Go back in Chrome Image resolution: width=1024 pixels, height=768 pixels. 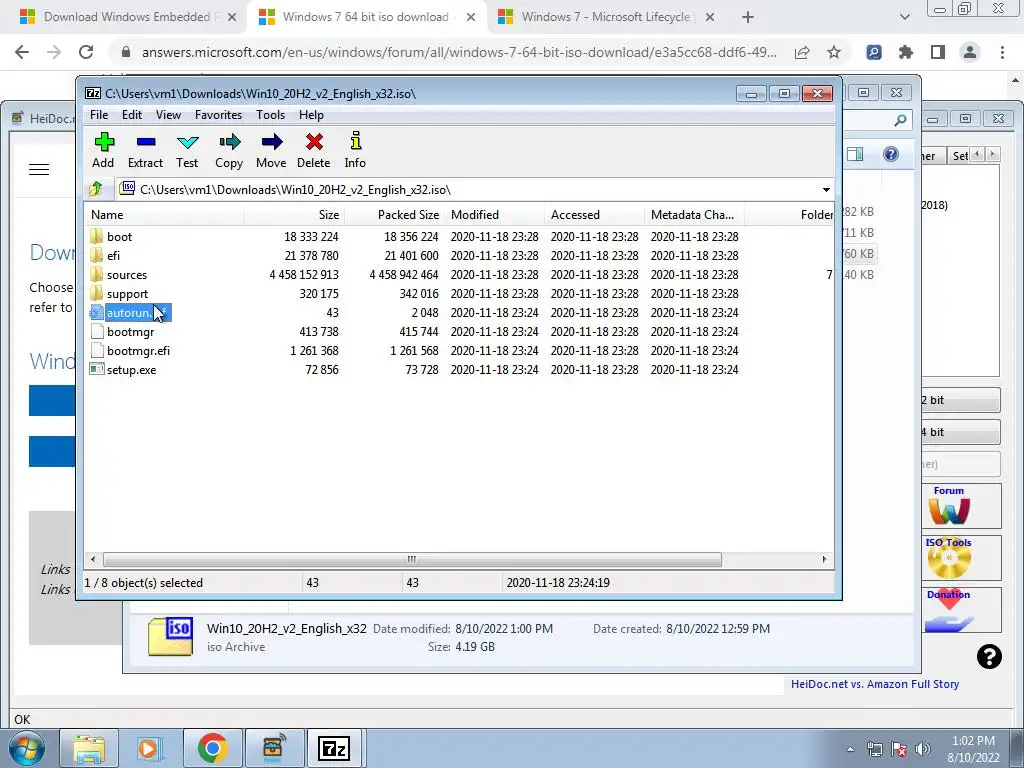coord(22,52)
